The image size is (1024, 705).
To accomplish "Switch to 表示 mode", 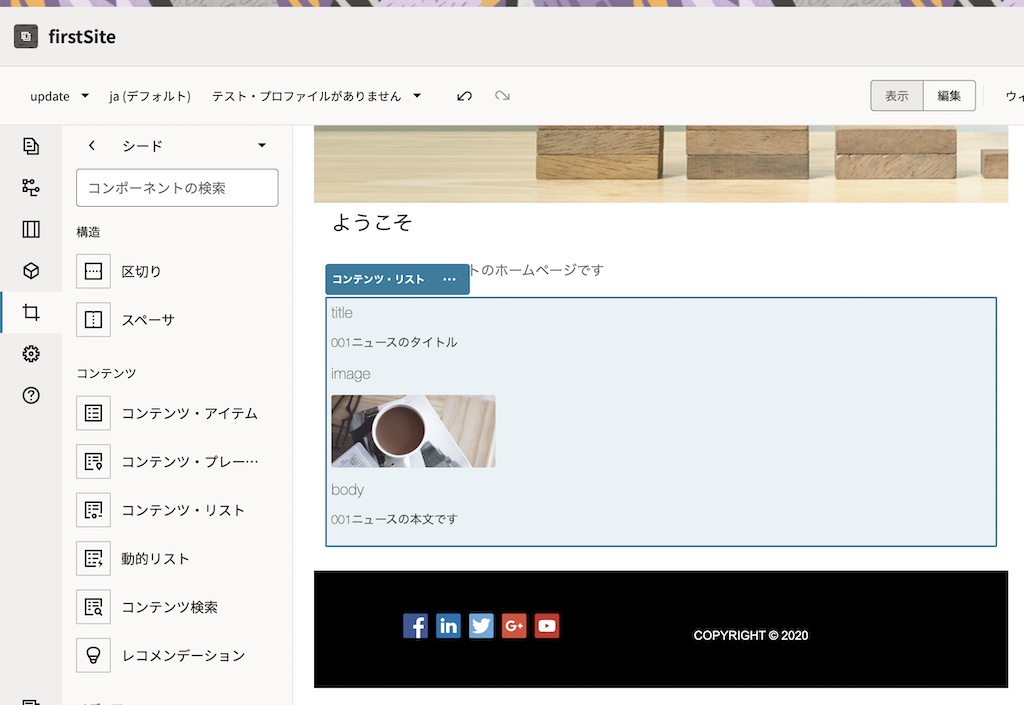I will coord(896,95).
